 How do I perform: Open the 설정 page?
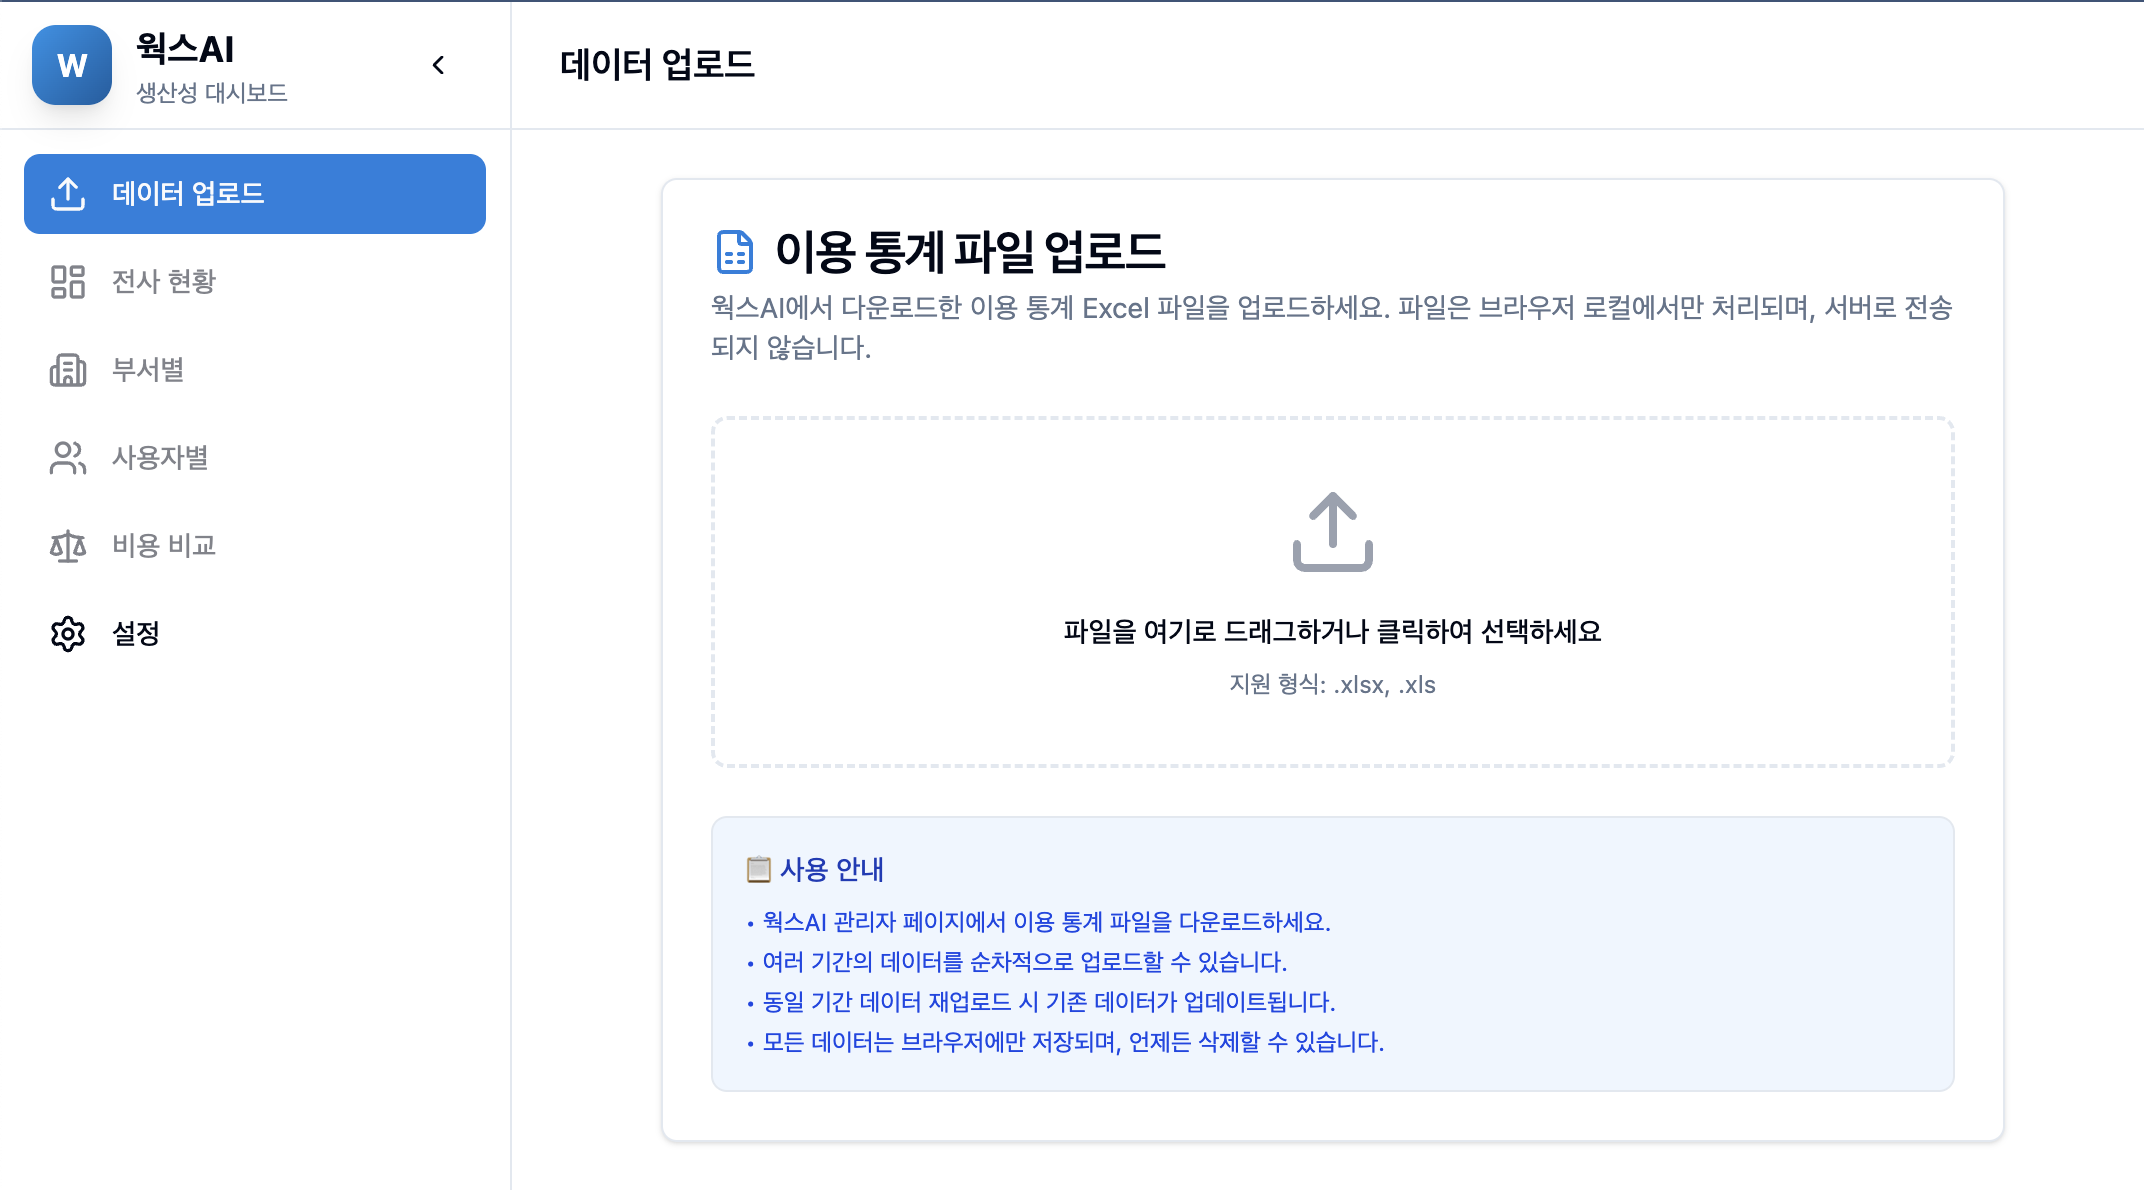(x=136, y=634)
